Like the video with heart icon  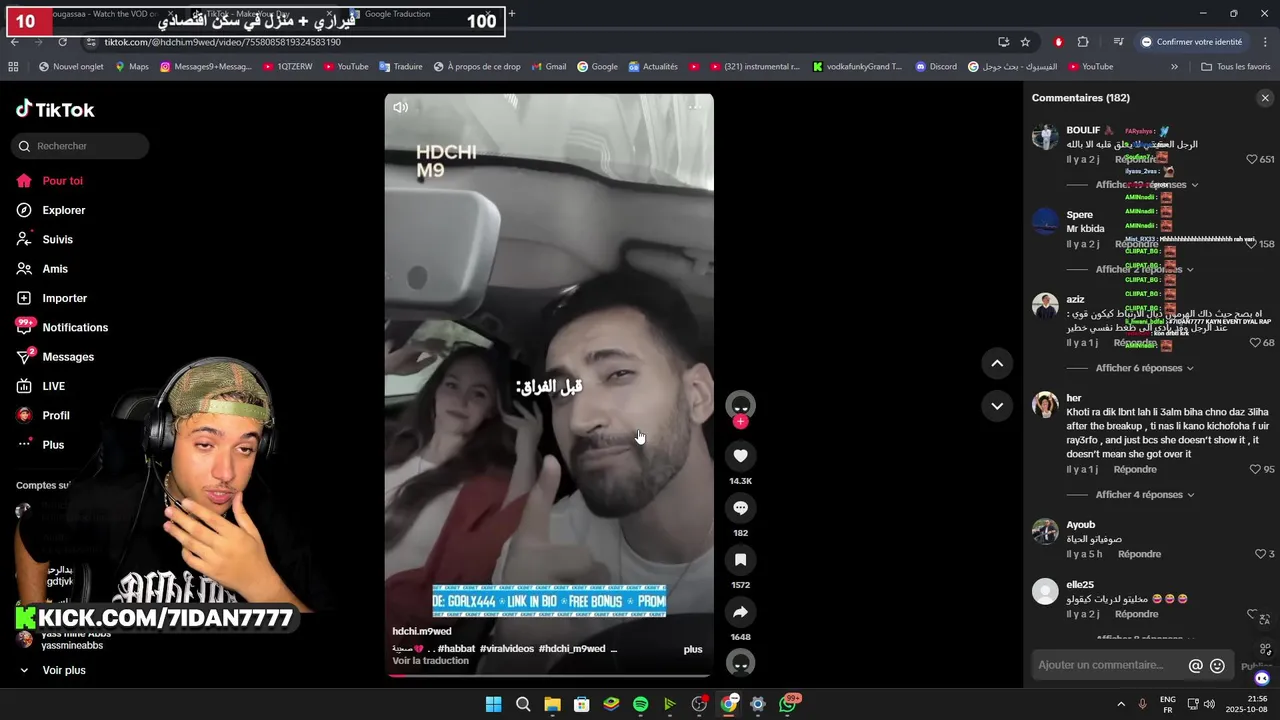(x=740, y=456)
